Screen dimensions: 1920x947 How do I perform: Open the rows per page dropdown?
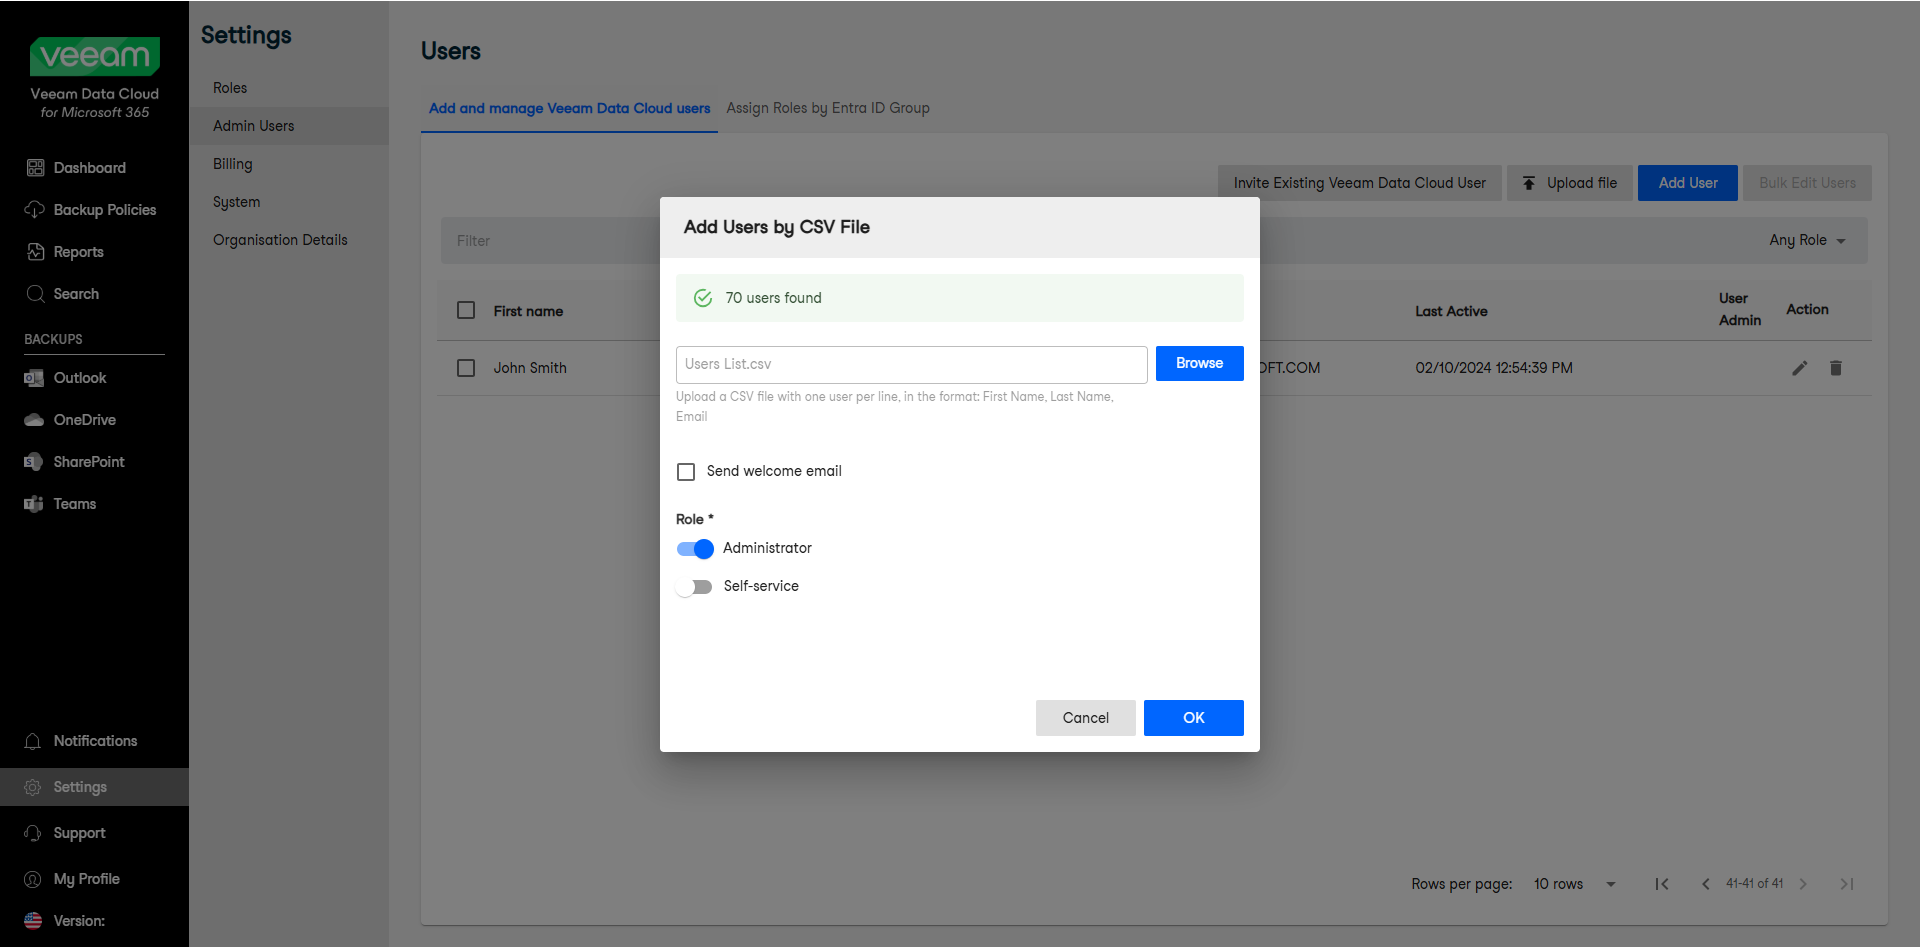coord(1575,884)
